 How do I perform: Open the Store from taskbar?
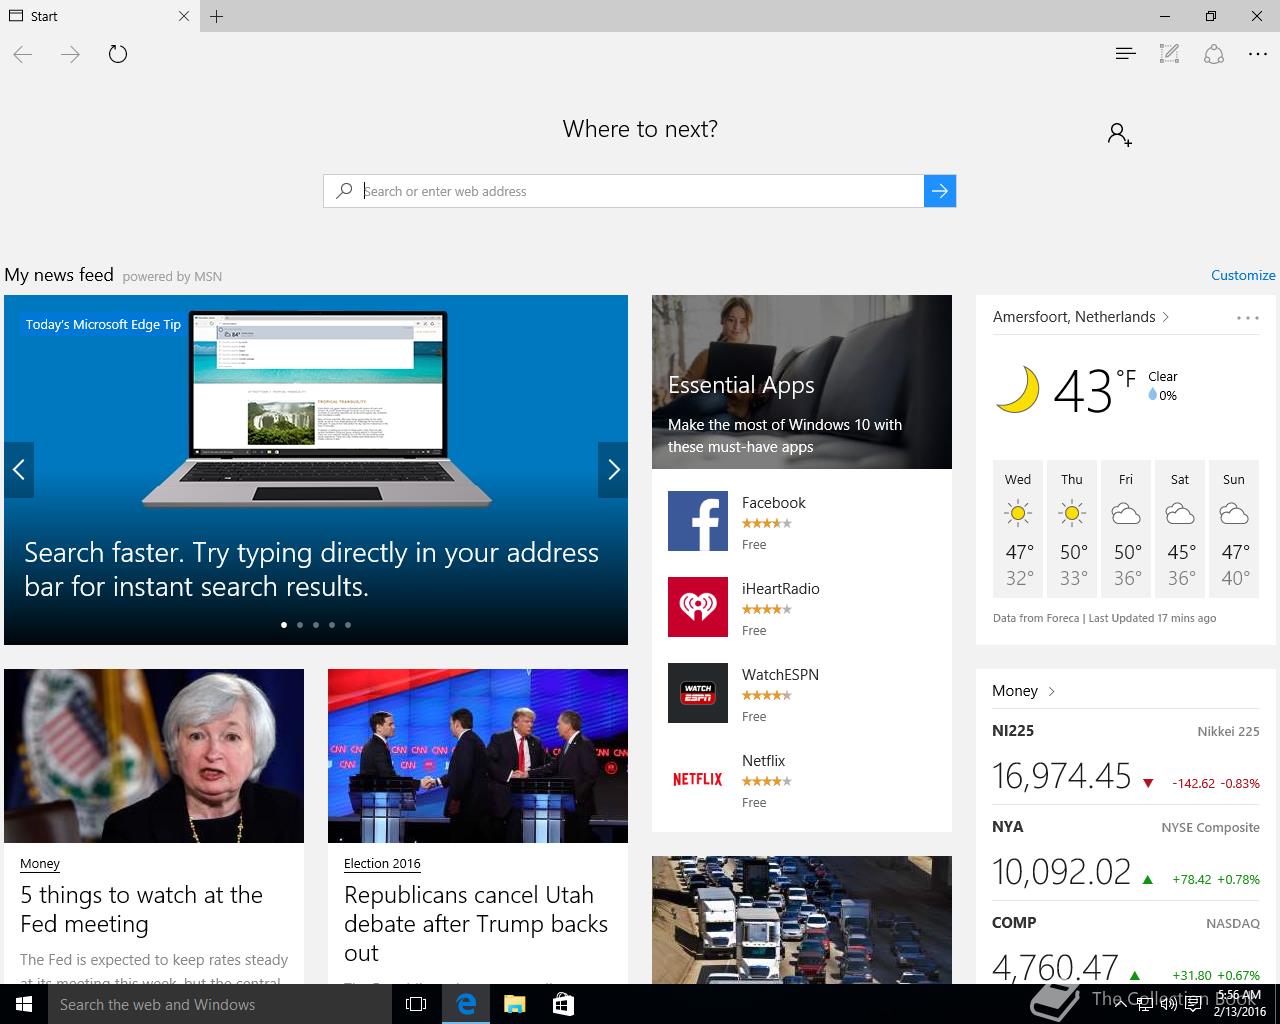click(563, 1004)
